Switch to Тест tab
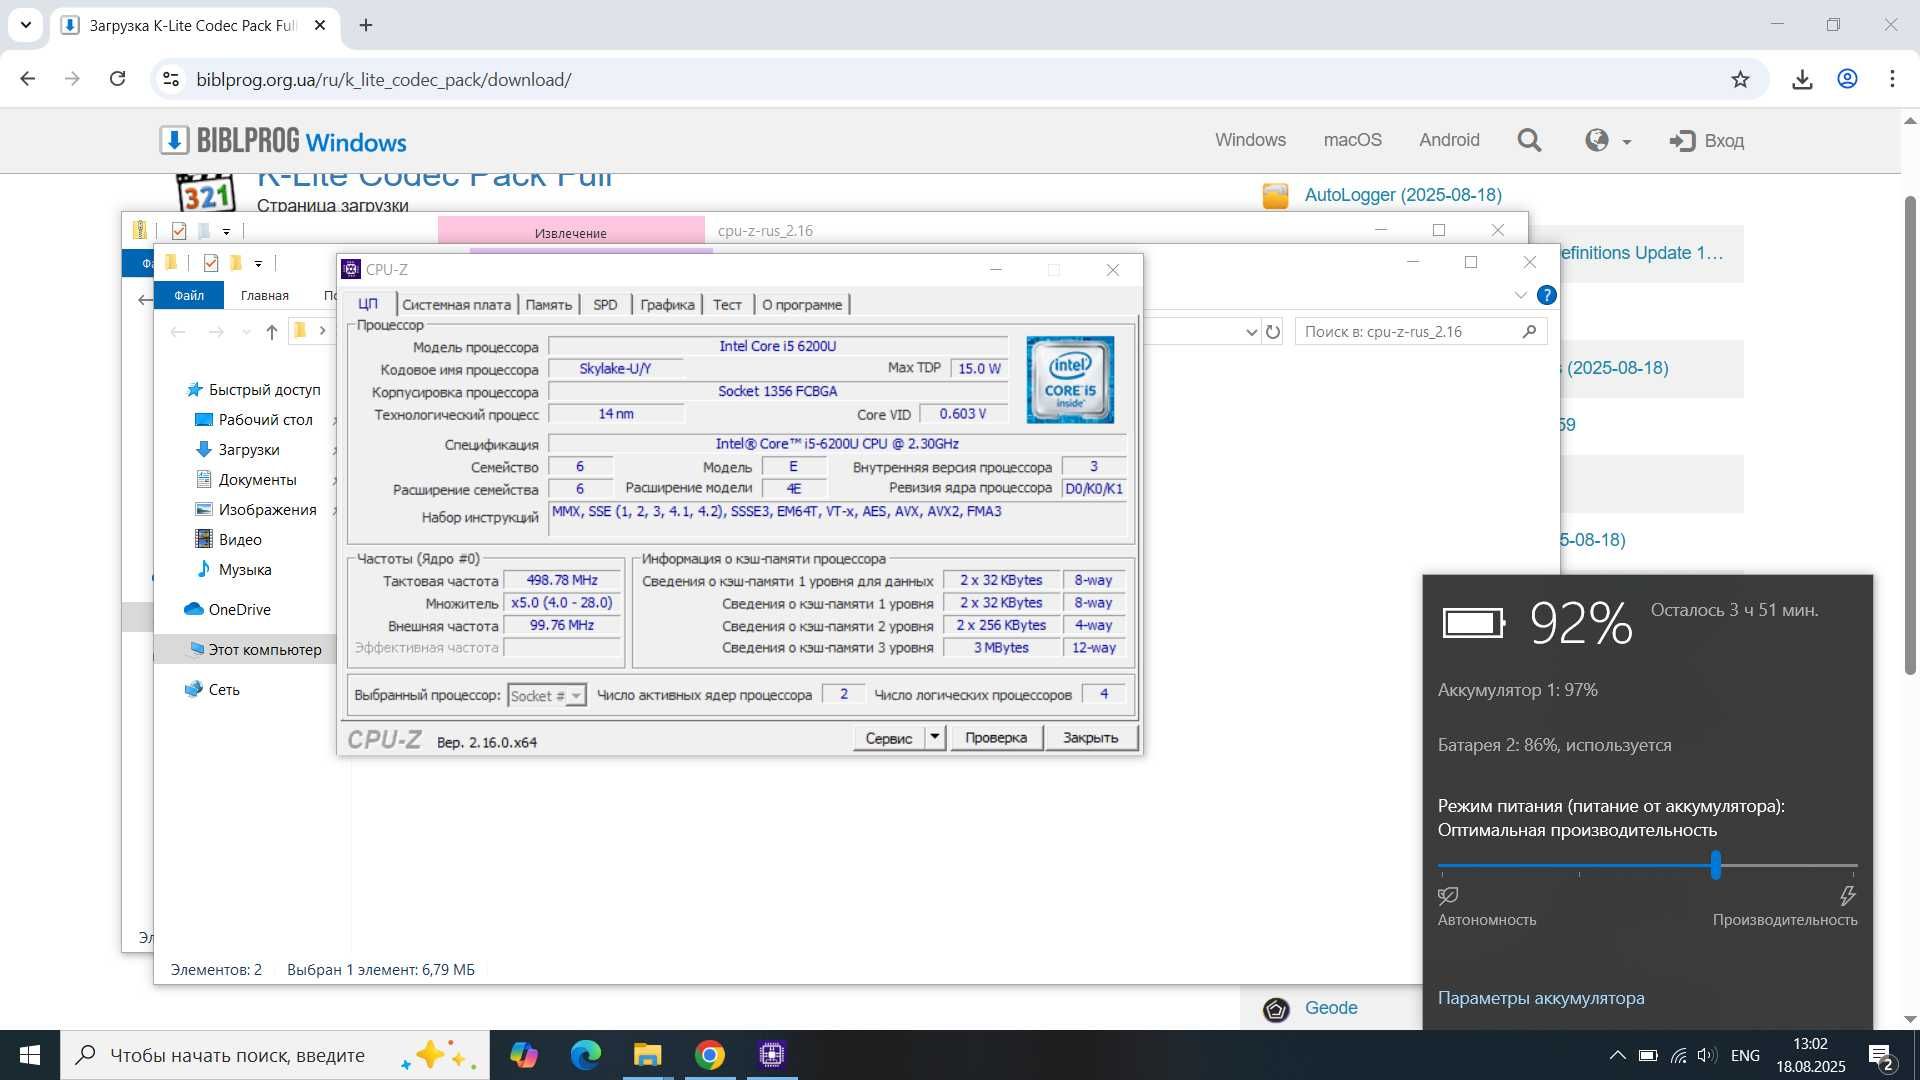This screenshot has height=1080, width=1920. [727, 305]
